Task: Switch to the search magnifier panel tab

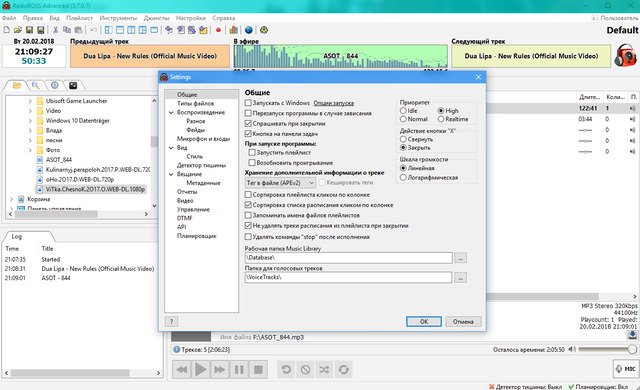Action: click(x=36, y=85)
